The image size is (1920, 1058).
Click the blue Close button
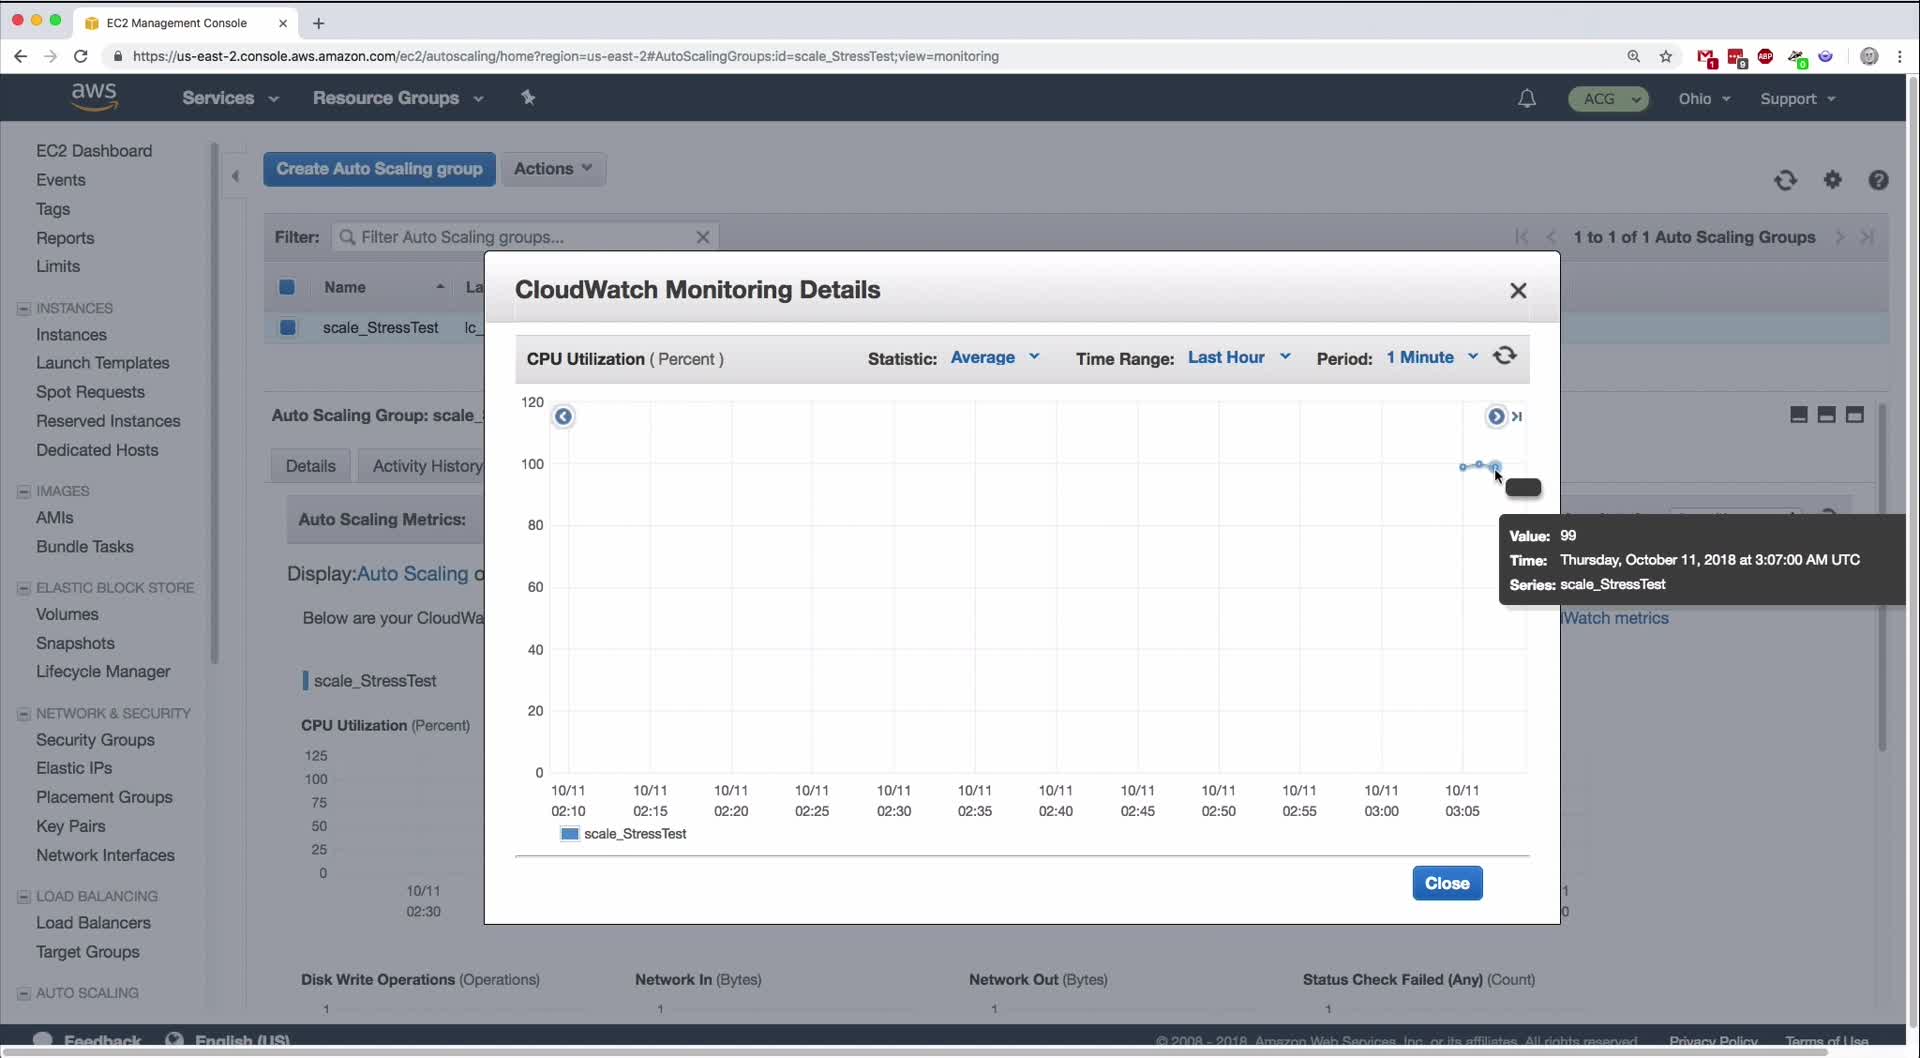pos(1447,883)
